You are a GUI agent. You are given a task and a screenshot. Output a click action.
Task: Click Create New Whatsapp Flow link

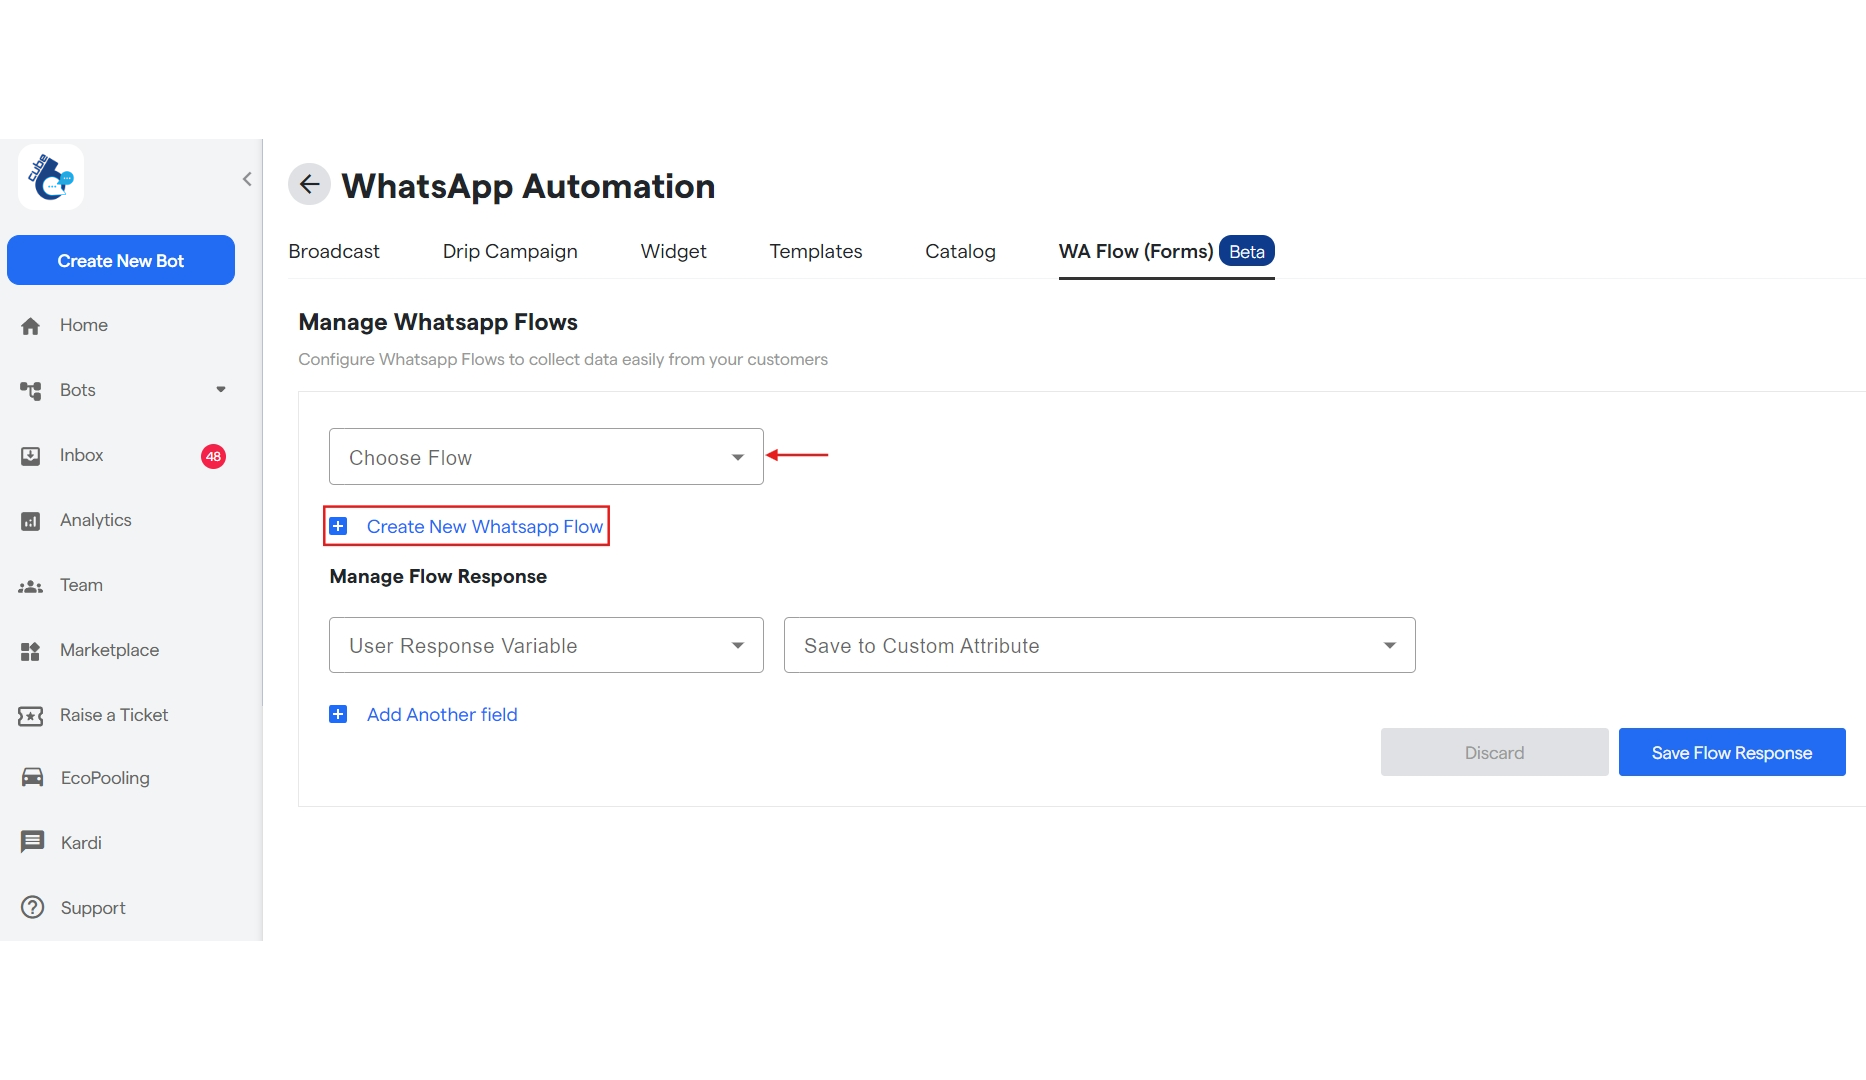coord(485,526)
